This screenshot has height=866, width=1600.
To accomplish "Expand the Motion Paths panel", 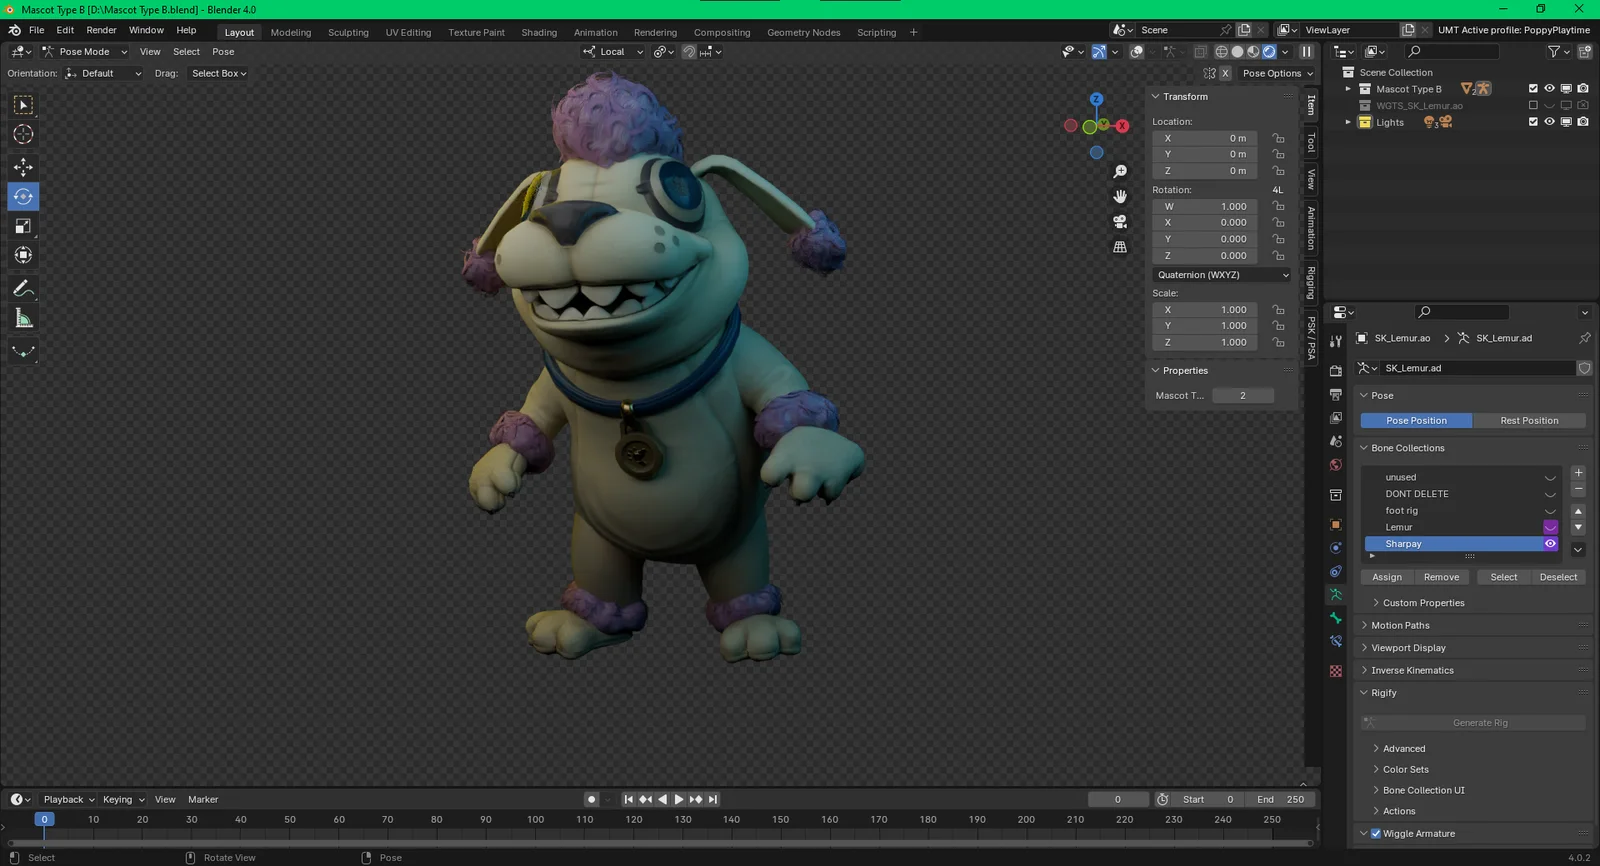I will (x=1400, y=626).
